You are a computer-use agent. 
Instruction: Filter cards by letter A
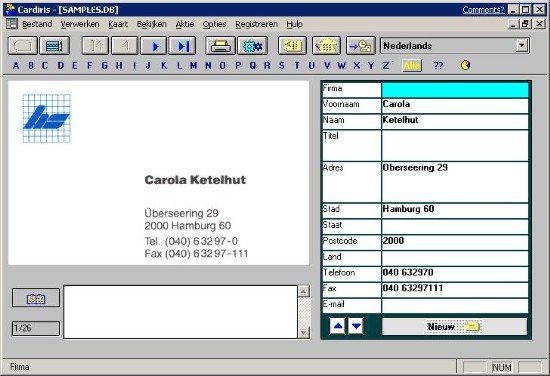(x=16, y=65)
